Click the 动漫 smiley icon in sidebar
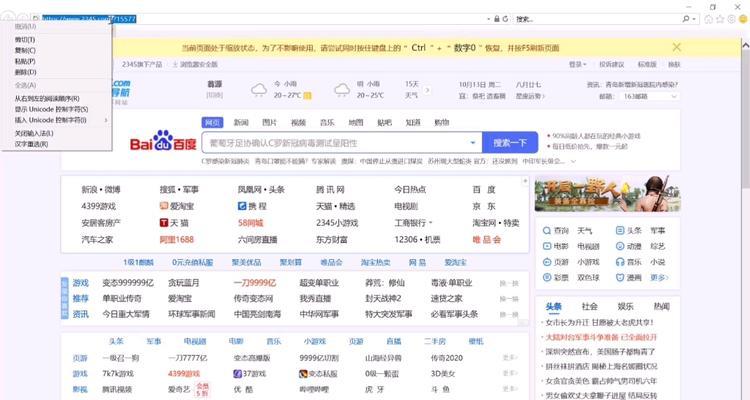Screen dimensions: 750x400 tap(620, 246)
